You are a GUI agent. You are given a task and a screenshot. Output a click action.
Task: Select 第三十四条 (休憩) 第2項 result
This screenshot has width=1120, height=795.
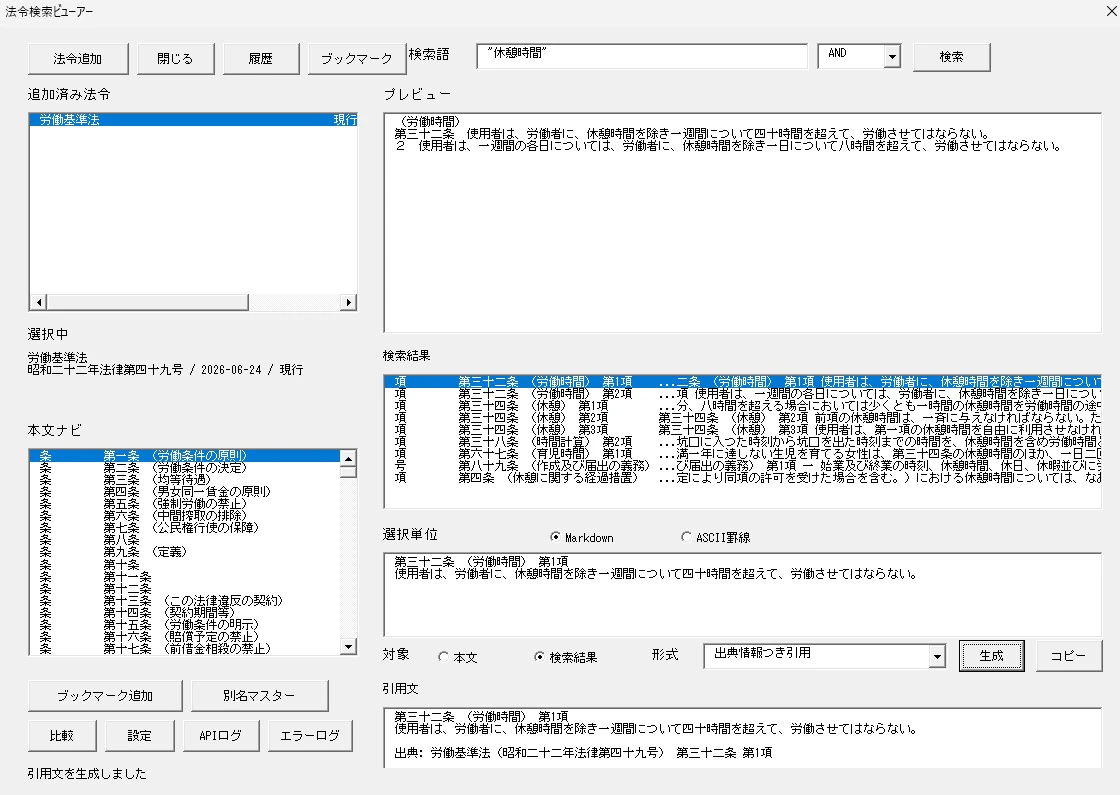coord(743,418)
